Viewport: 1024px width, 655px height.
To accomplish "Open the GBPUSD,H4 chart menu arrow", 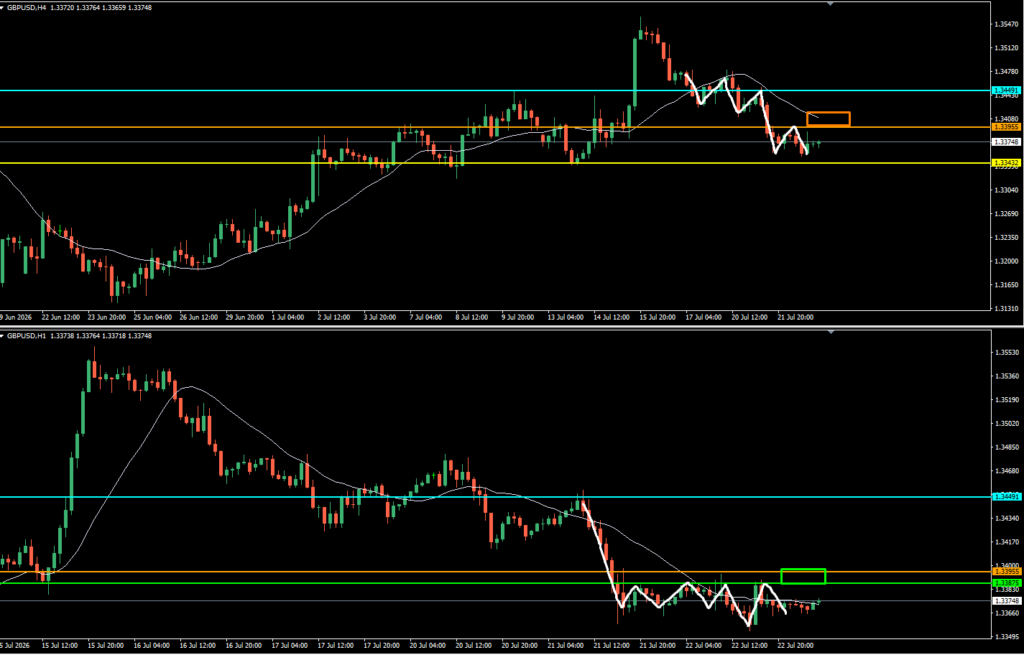I will click(x=3, y=8).
